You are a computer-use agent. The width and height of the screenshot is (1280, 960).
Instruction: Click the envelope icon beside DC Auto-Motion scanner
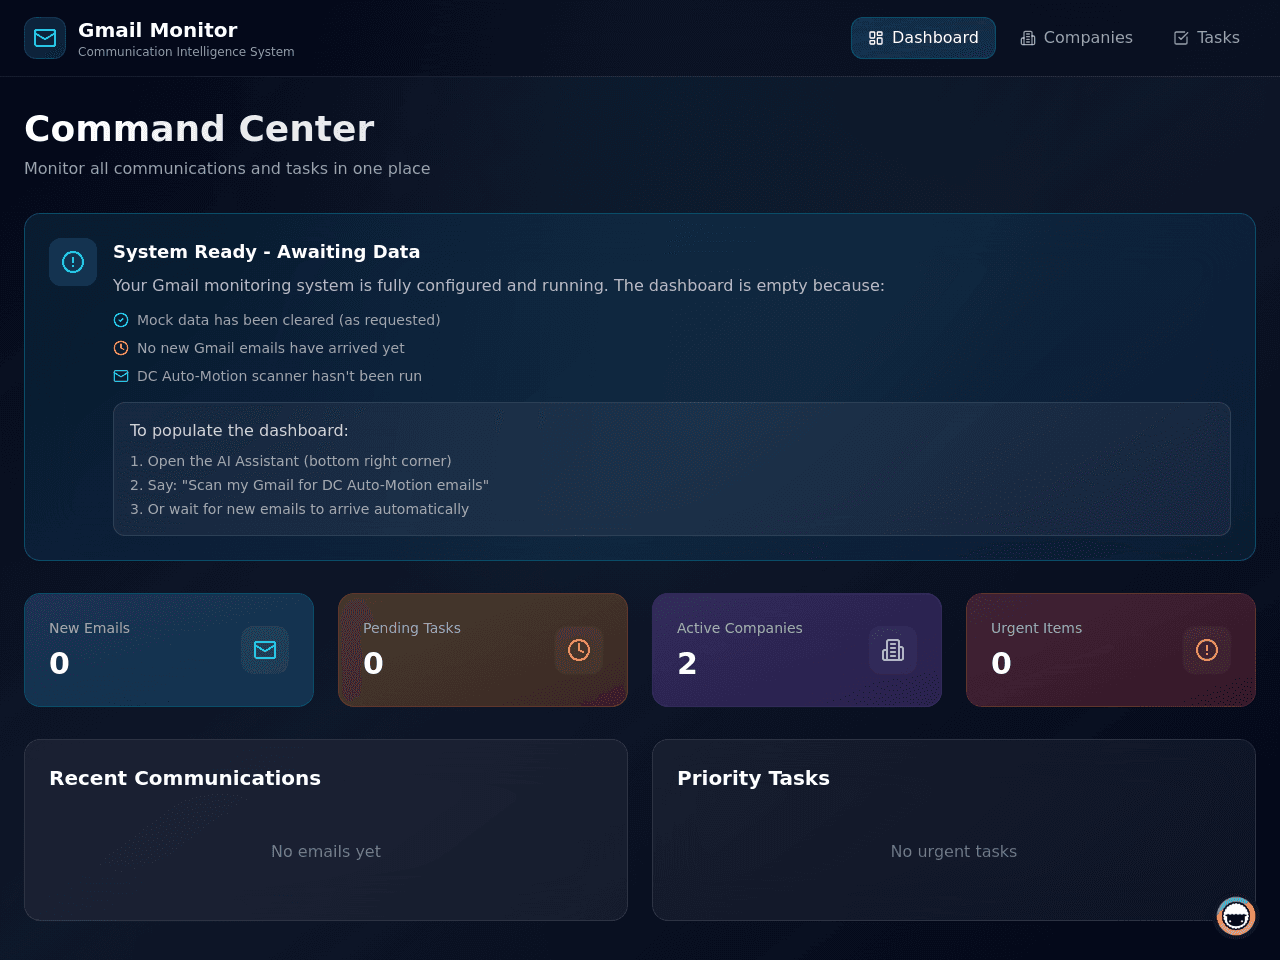tap(121, 376)
